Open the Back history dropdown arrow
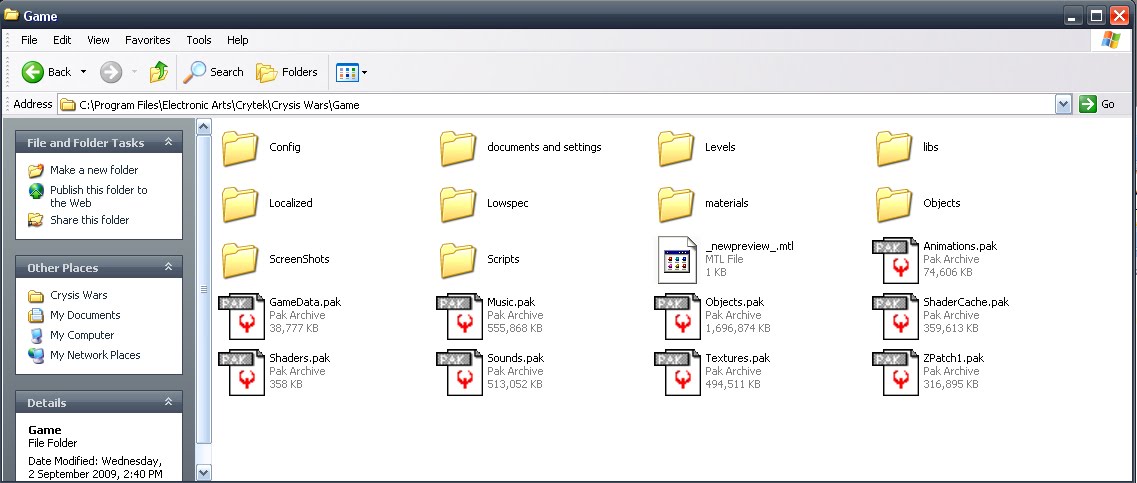 tap(83, 72)
